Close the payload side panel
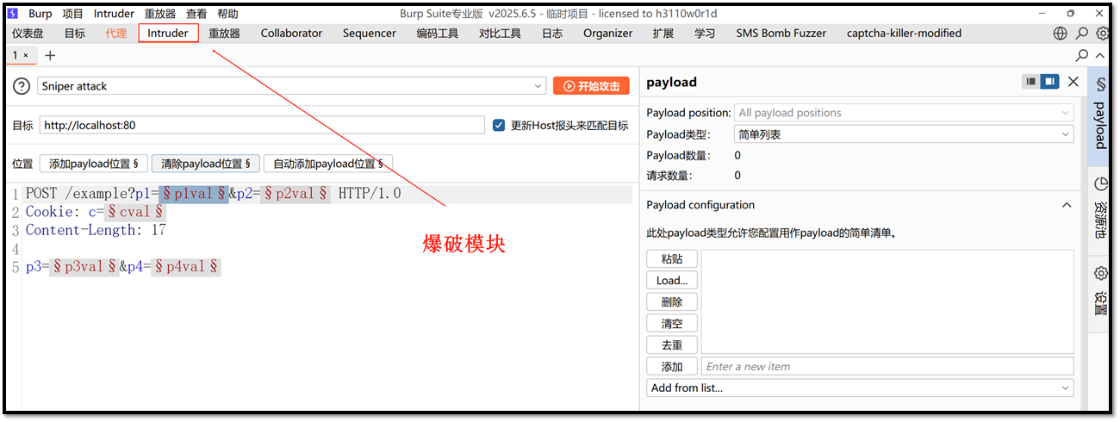This screenshot has width=1120, height=422. coord(1073,82)
